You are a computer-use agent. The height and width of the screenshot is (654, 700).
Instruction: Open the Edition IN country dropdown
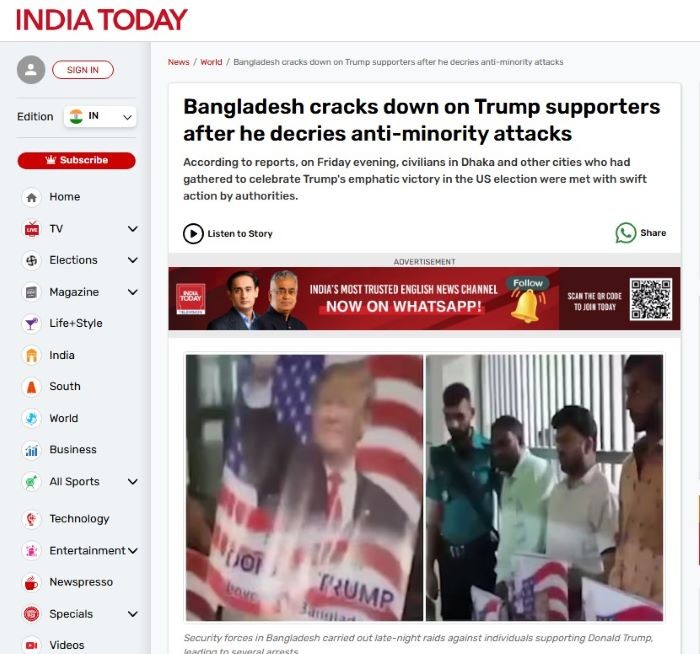pyautogui.click(x=100, y=117)
